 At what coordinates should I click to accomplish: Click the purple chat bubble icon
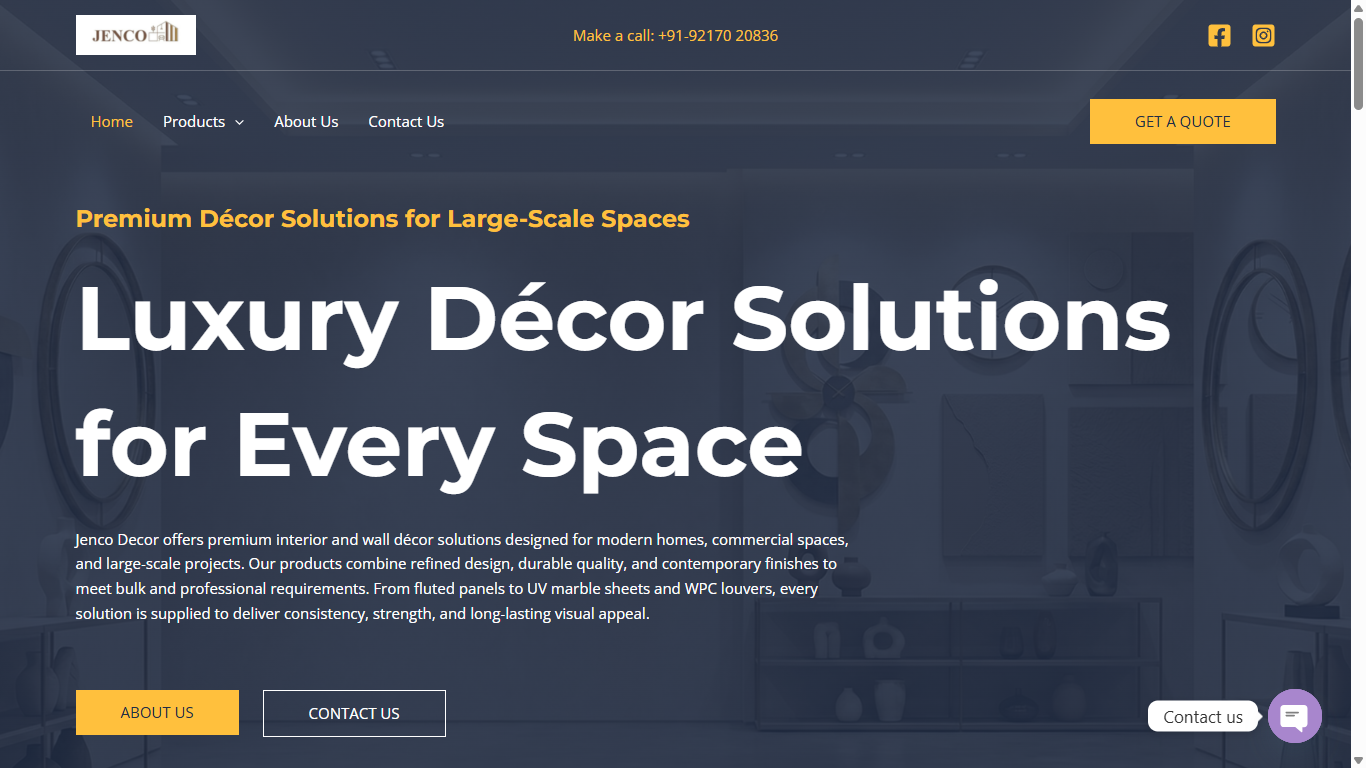tap(1295, 716)
